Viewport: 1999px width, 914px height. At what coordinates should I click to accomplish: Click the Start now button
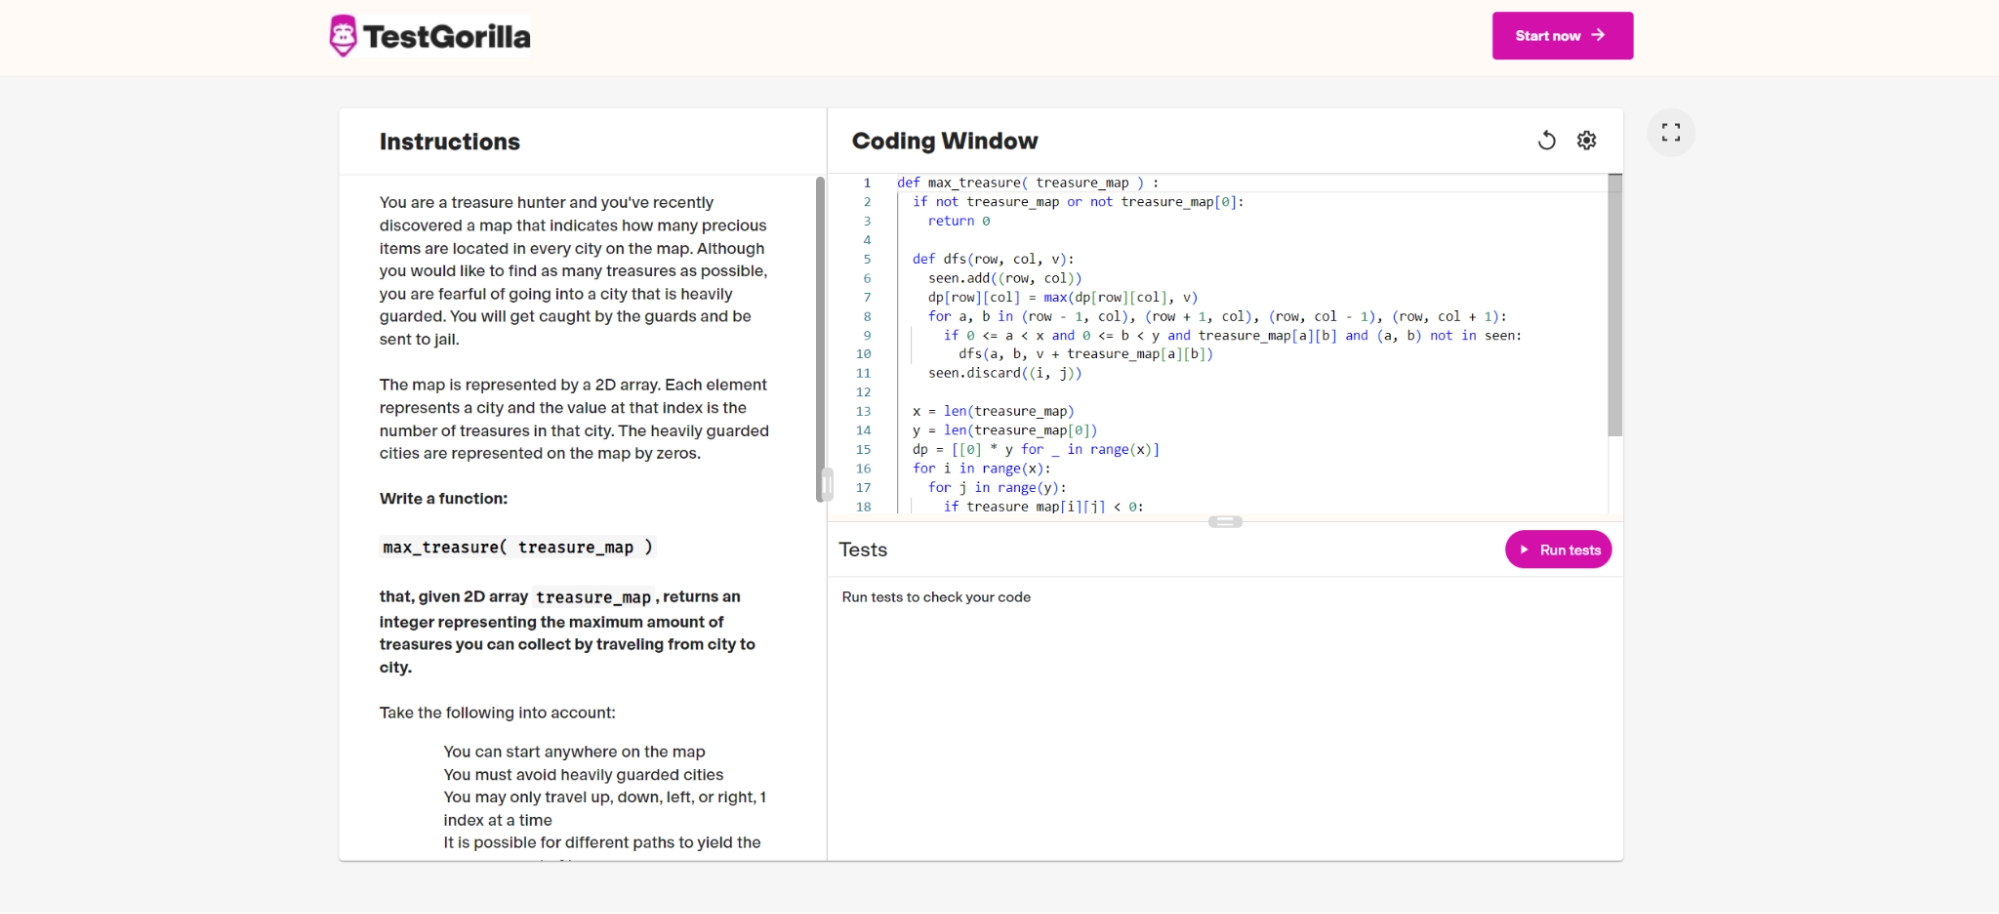click(1562, 36)
